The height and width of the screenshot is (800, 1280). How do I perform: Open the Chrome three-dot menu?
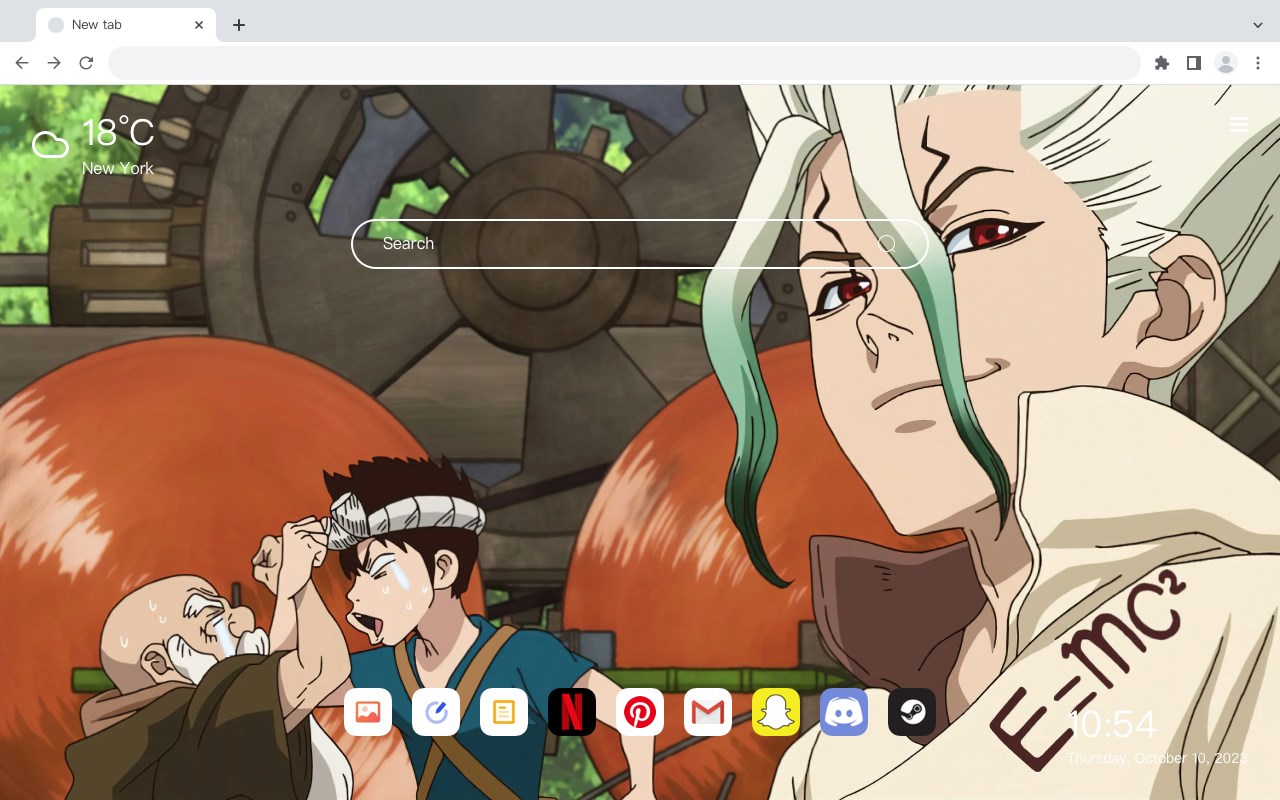pos(1257,63)
